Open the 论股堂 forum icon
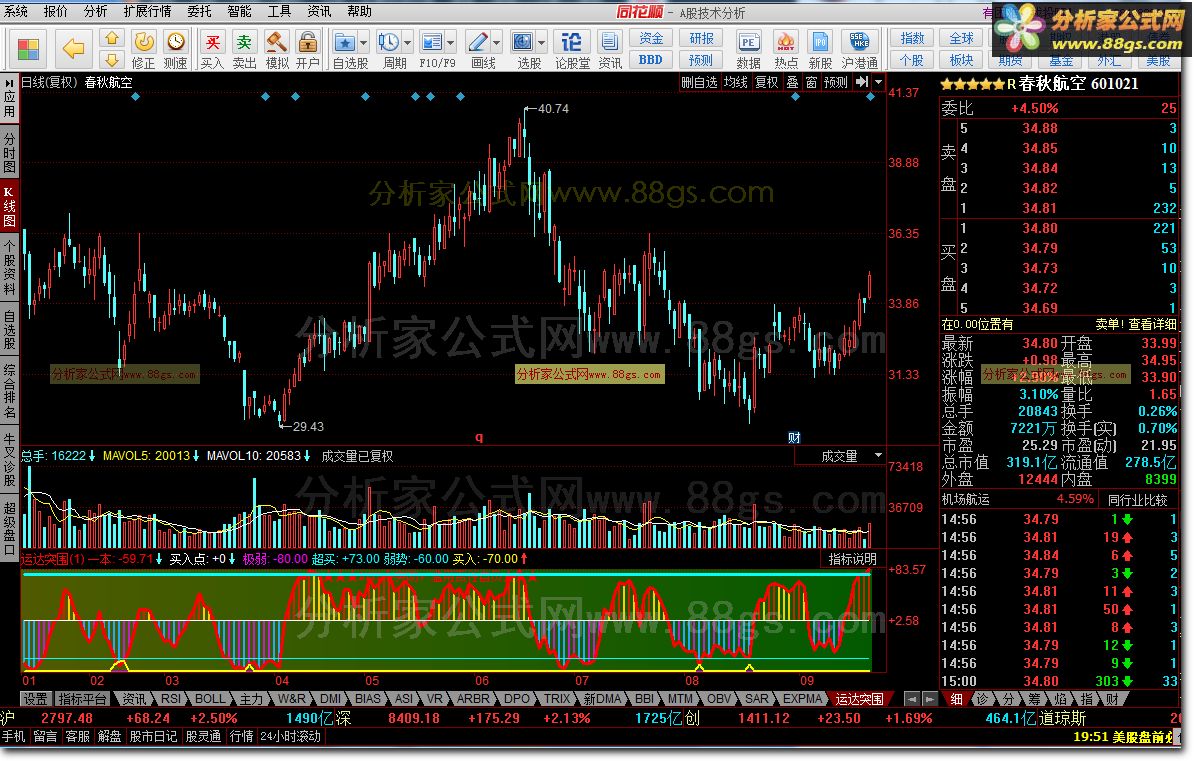The image size is (1194, 761). 571,42
